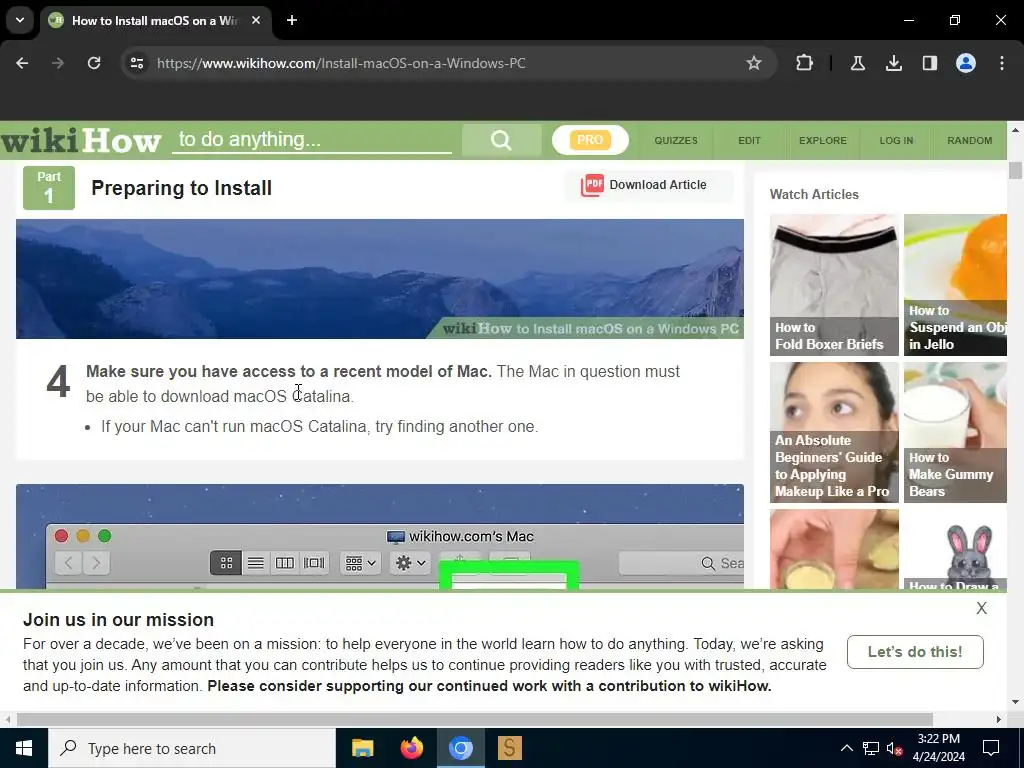Open the clock showing 3:22 PM
The height and width of the screenshot is (768, 1024).
coord(938,748)
